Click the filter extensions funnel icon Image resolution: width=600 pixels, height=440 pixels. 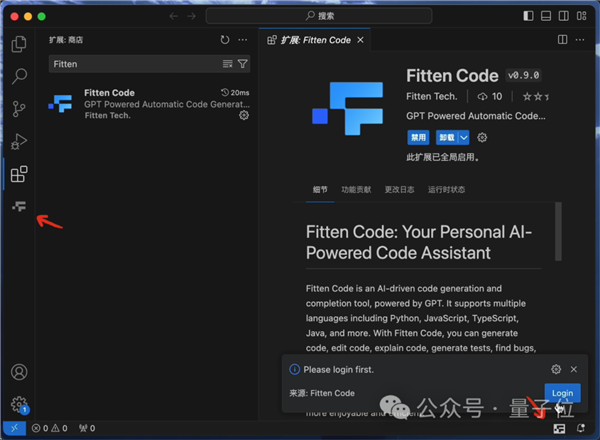pyautogui.click(x=243, y=64)
